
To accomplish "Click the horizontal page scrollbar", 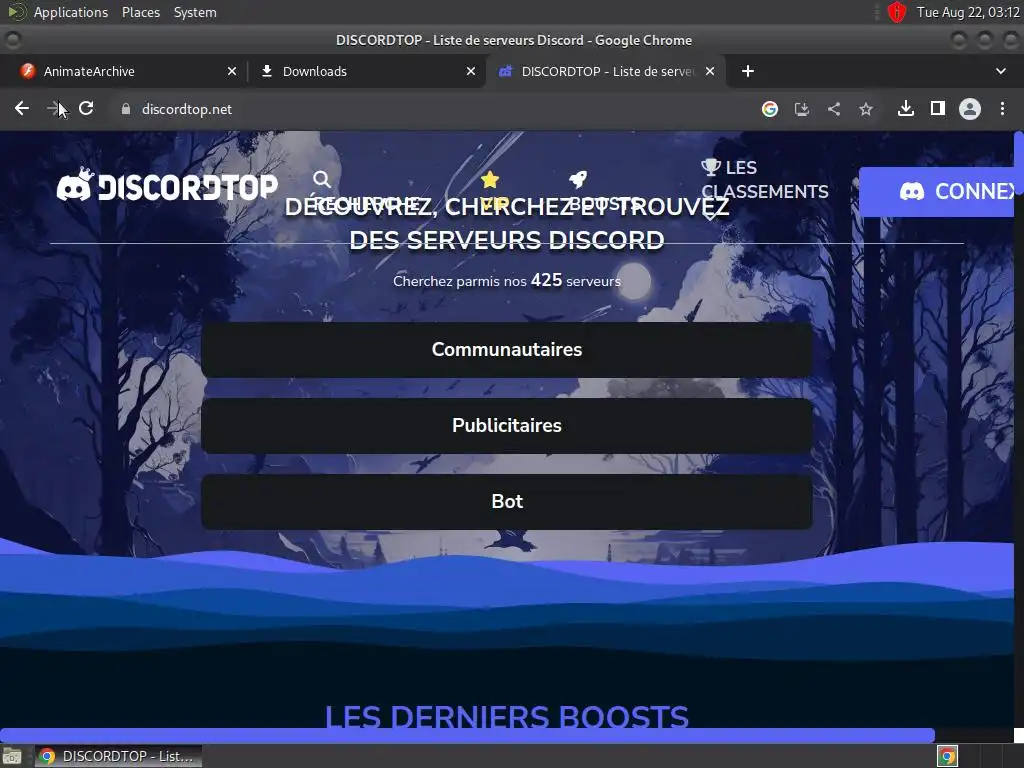I will 468,735.
